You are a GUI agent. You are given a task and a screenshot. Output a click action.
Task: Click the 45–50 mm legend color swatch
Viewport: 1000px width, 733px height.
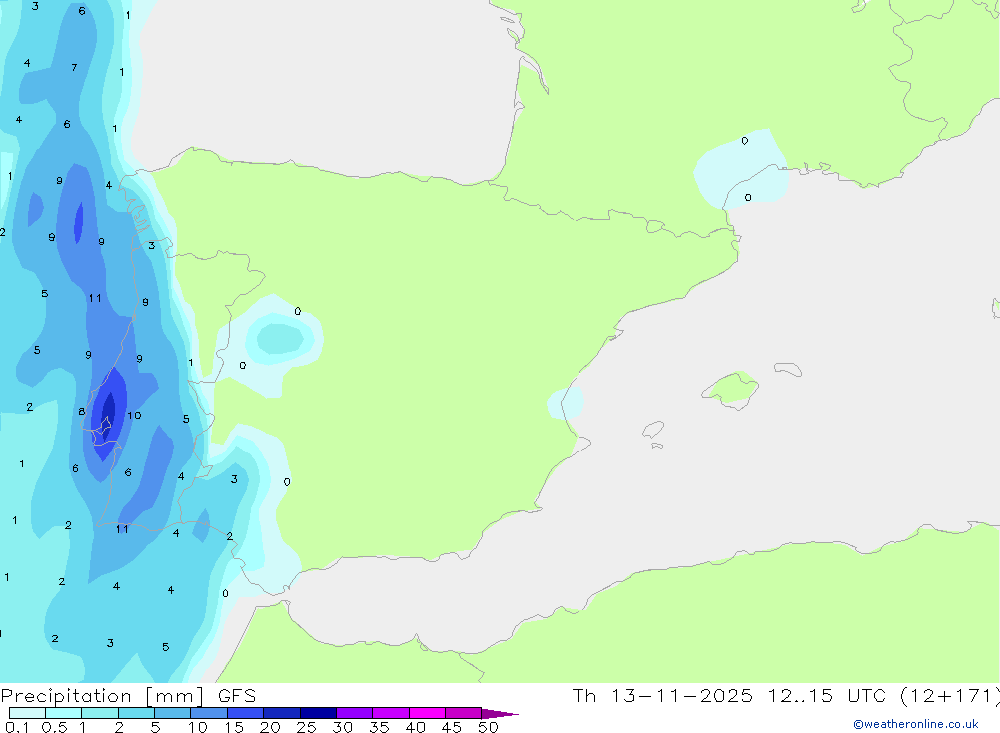(463, 713)
